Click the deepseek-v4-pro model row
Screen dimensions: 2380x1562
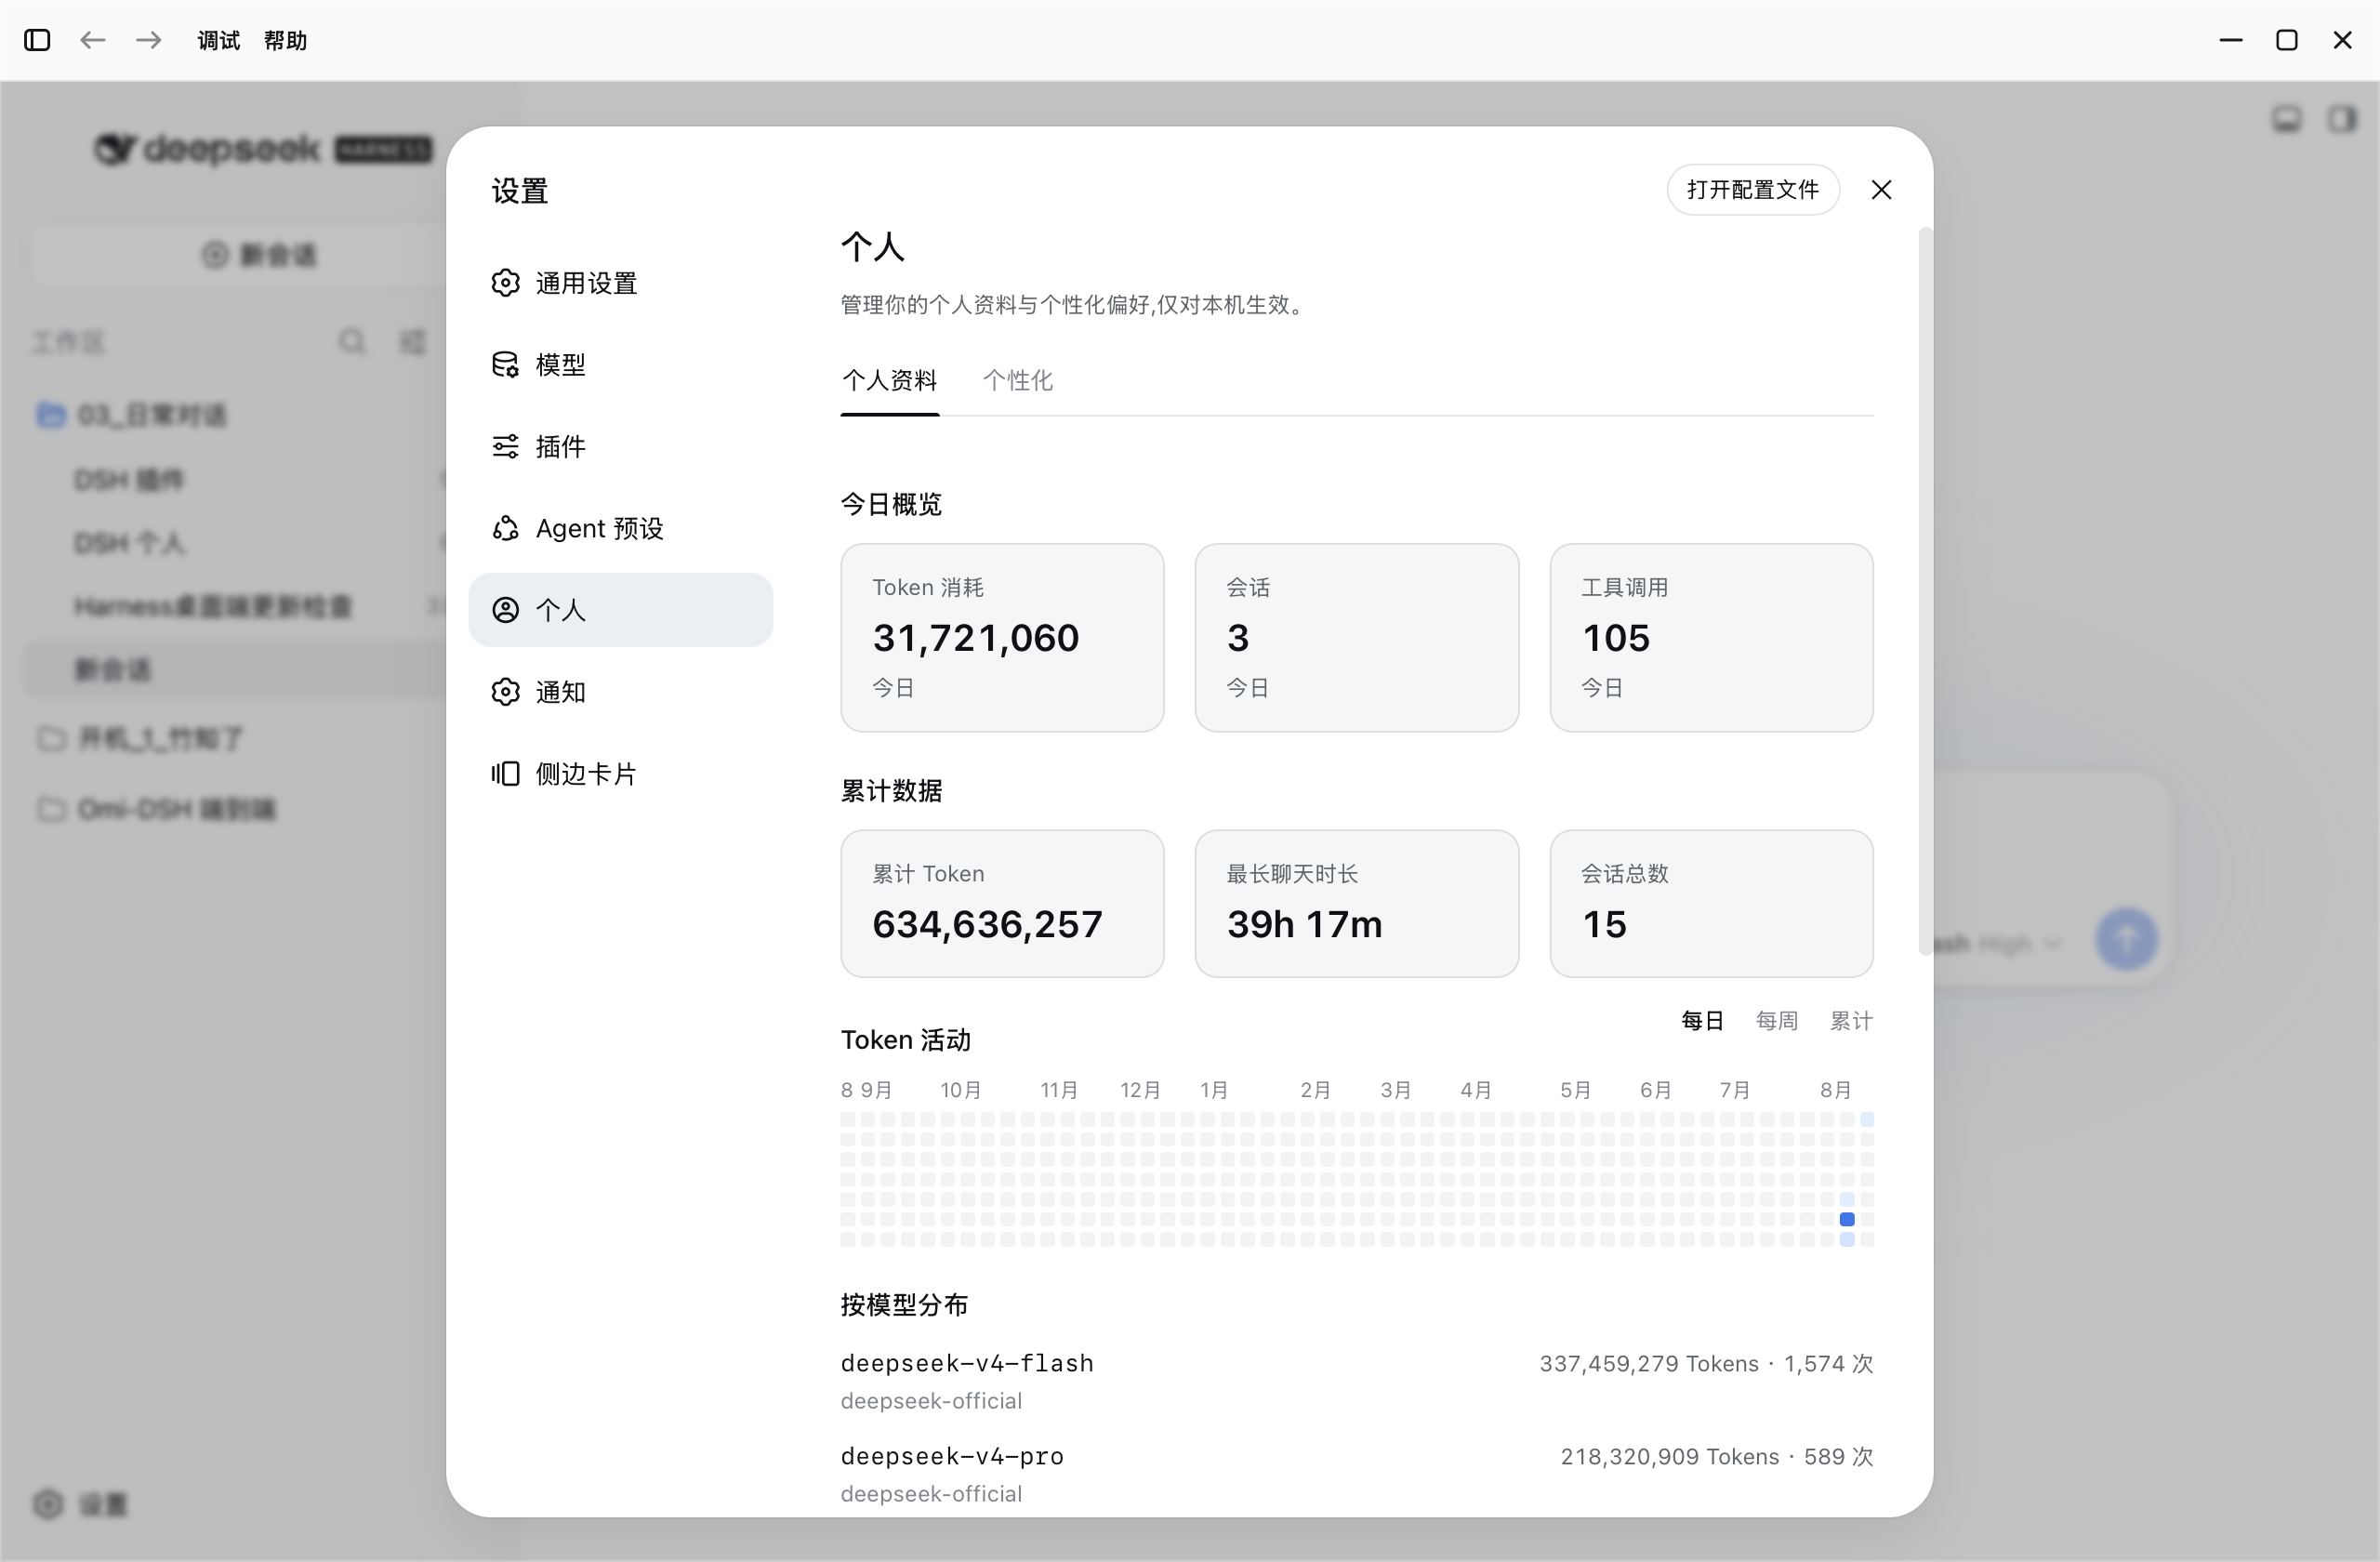(1357, 1475)
